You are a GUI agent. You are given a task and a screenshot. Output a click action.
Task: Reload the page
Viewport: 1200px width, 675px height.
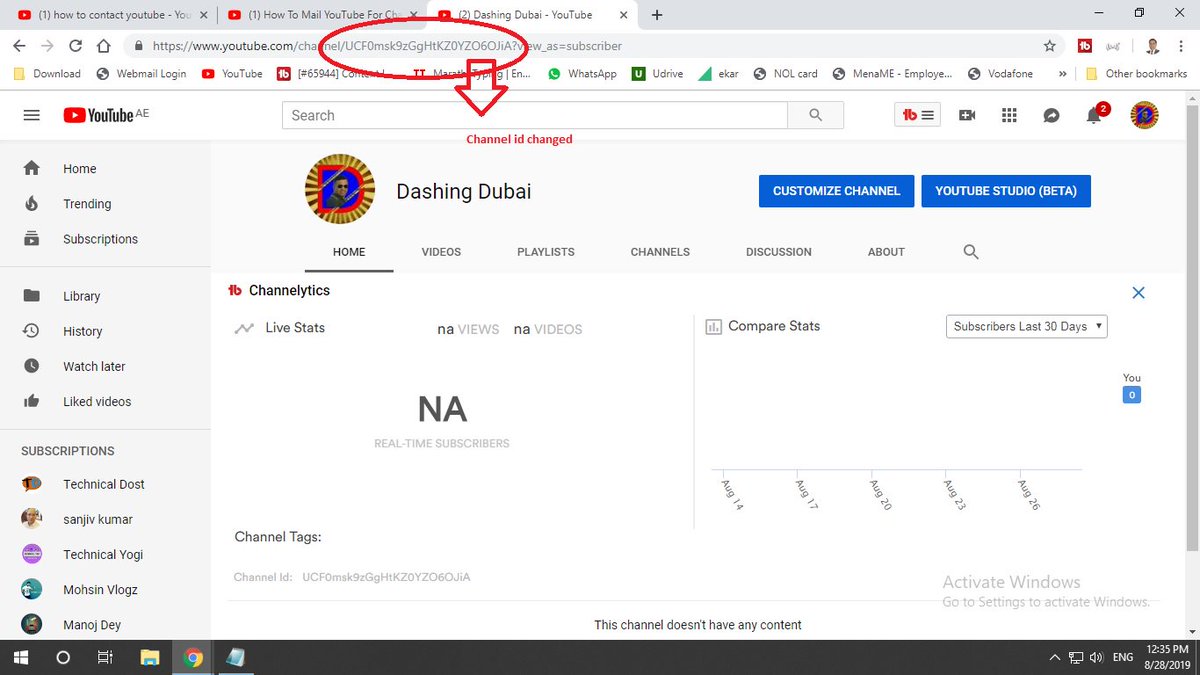point(75,46)
